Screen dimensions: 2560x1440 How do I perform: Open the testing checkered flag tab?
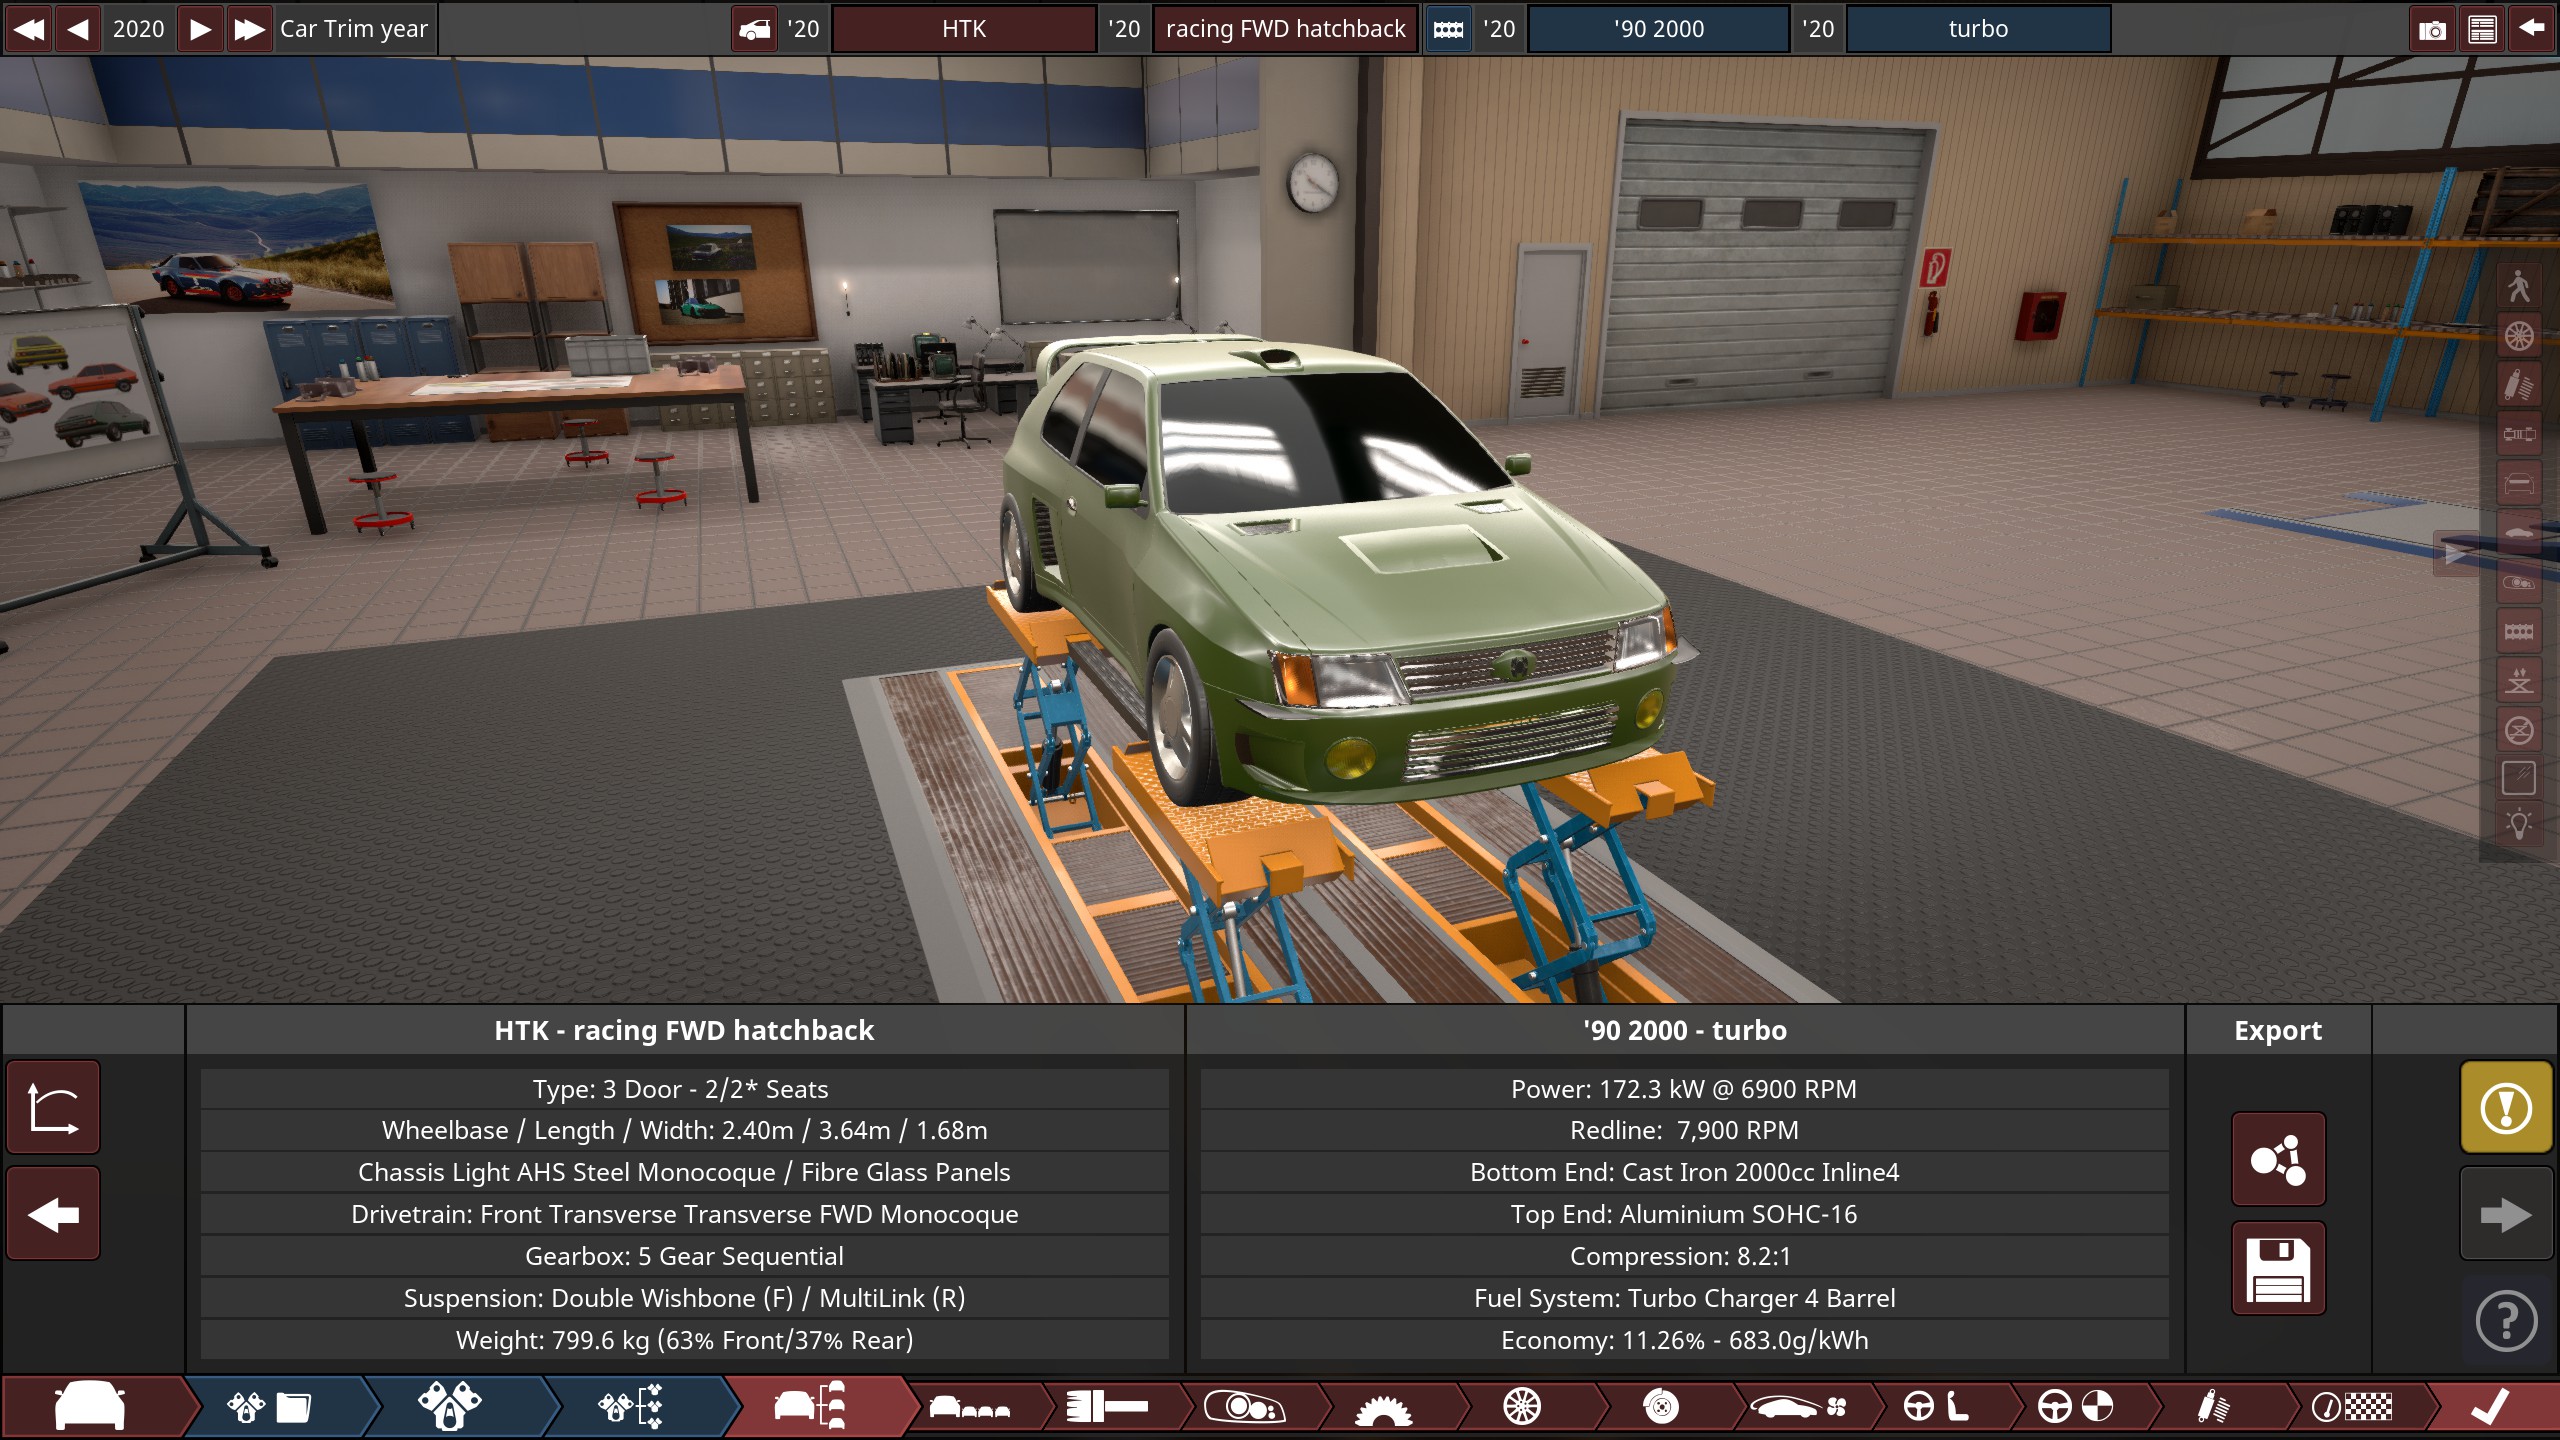[2352, 1407]
